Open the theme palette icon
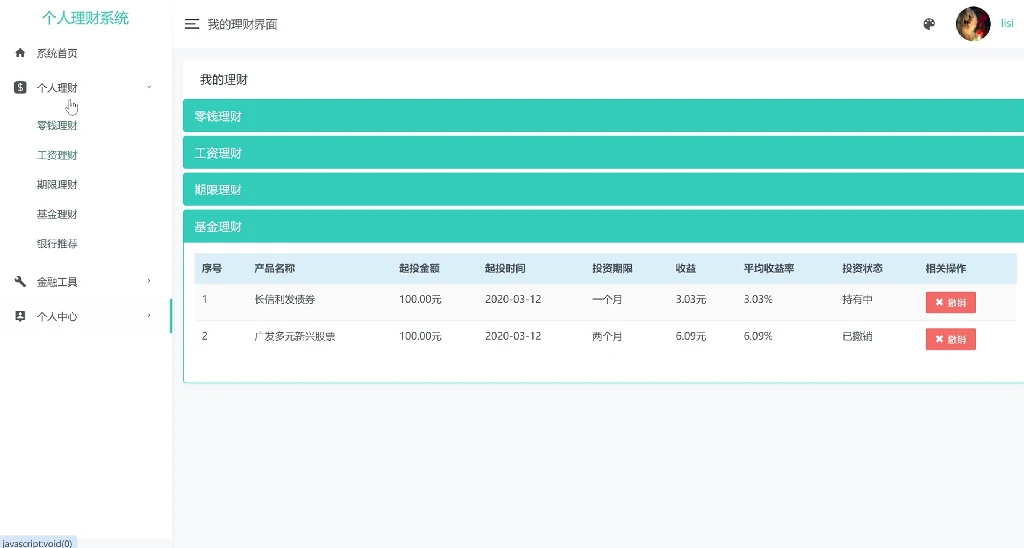 click(929, 24)
